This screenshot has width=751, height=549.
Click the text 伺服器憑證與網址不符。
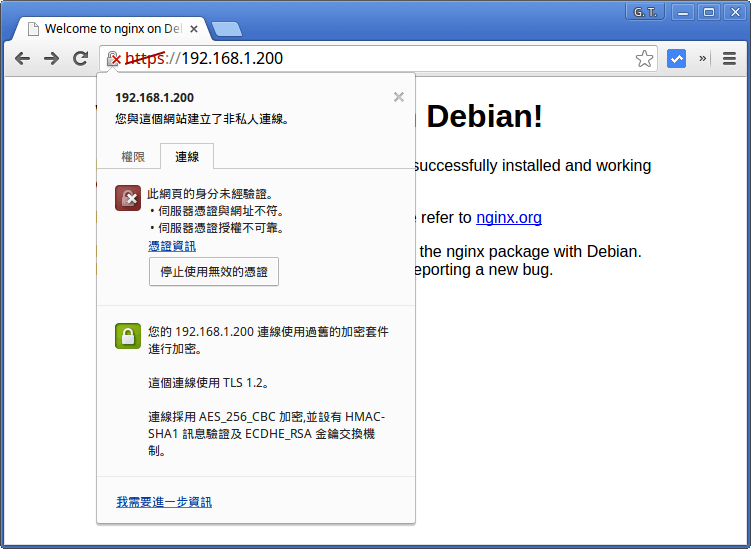(x=222, y=211)
